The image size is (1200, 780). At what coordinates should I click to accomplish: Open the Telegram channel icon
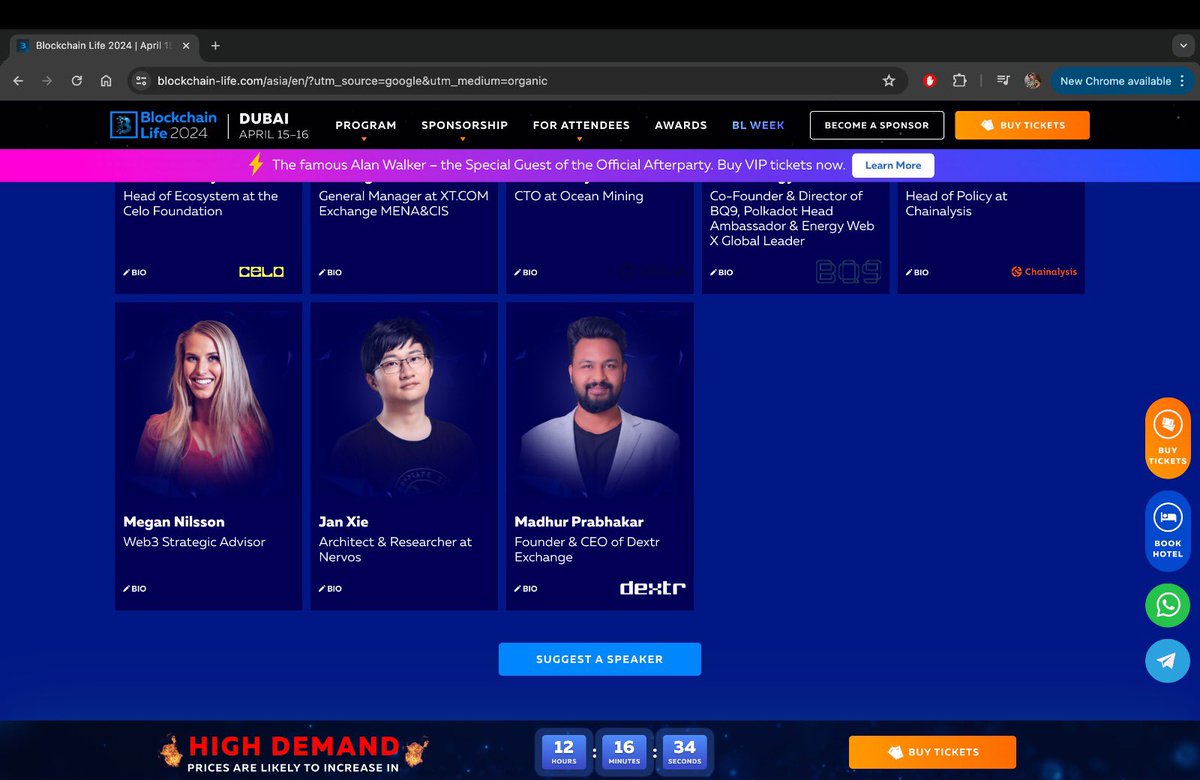pyautogui.click(x=1167, y=660)
